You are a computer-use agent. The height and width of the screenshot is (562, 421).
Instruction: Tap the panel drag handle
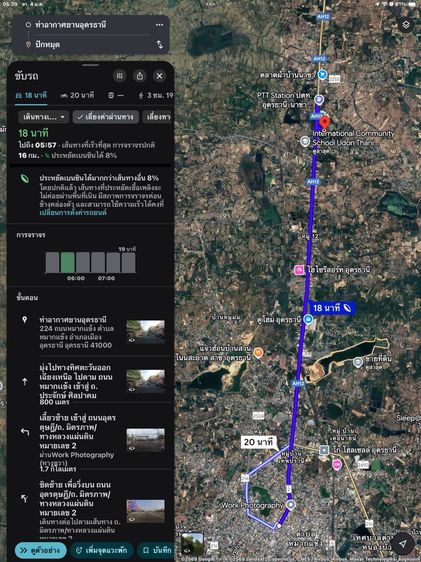click(90, 65)
